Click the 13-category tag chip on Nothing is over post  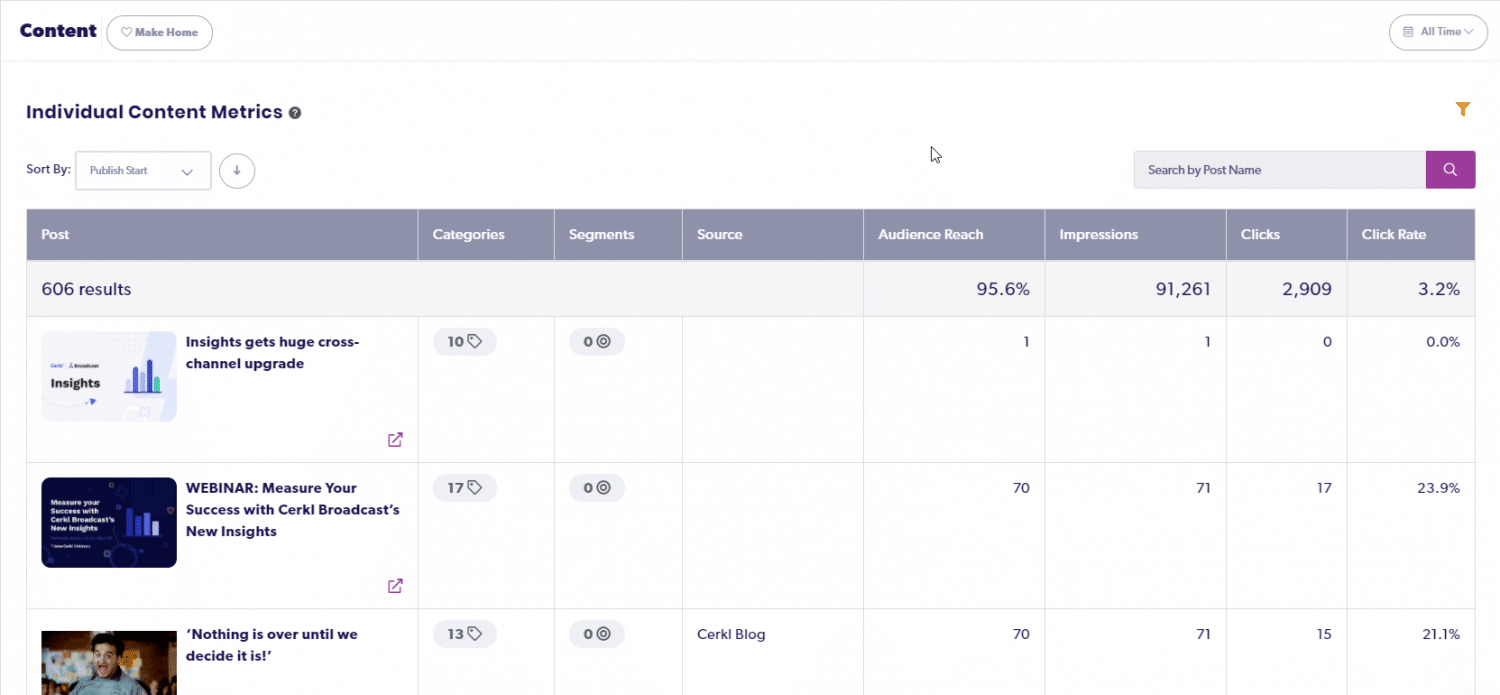(464, 633)
